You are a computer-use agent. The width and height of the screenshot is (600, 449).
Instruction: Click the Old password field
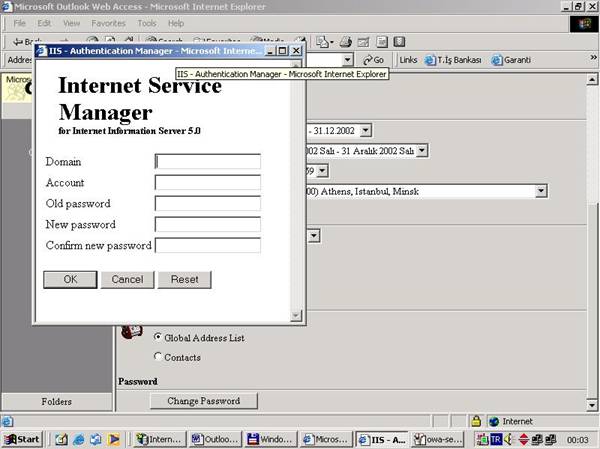pos(208,203)
